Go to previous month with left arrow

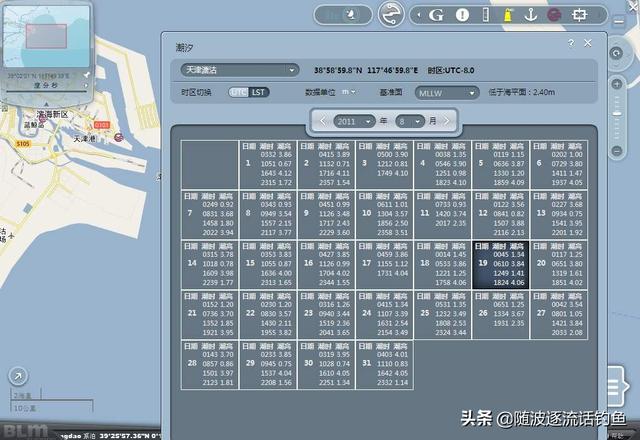(x=321, y=120)
